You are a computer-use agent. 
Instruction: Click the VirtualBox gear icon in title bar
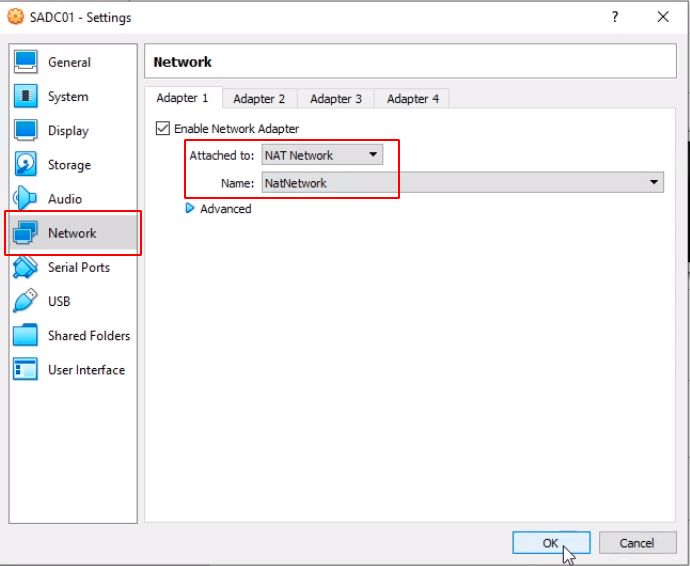[16, 17]
